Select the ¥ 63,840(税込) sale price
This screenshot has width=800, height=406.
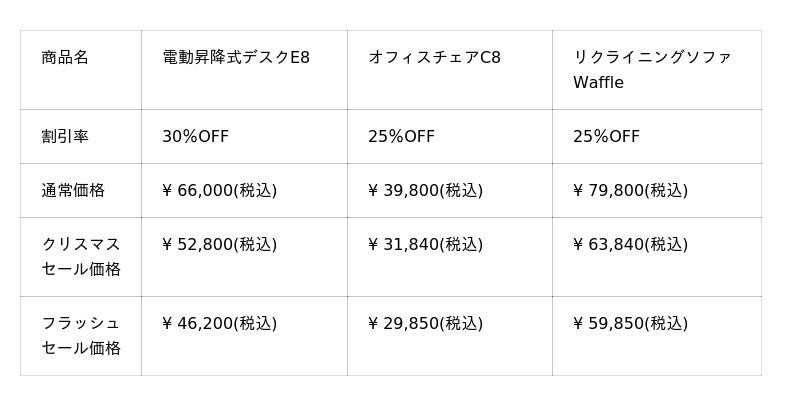coord(631,245)
